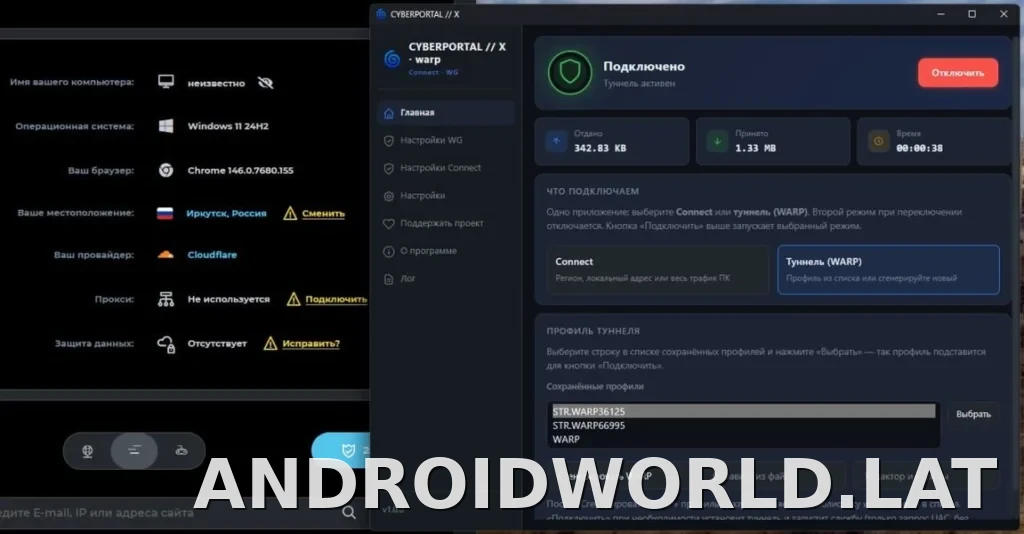Click the Время 00:00:38 timer value
Image resolution: width=1024 pixels, height=534 pixels.
pyautogui.click(x=919, y=148)
